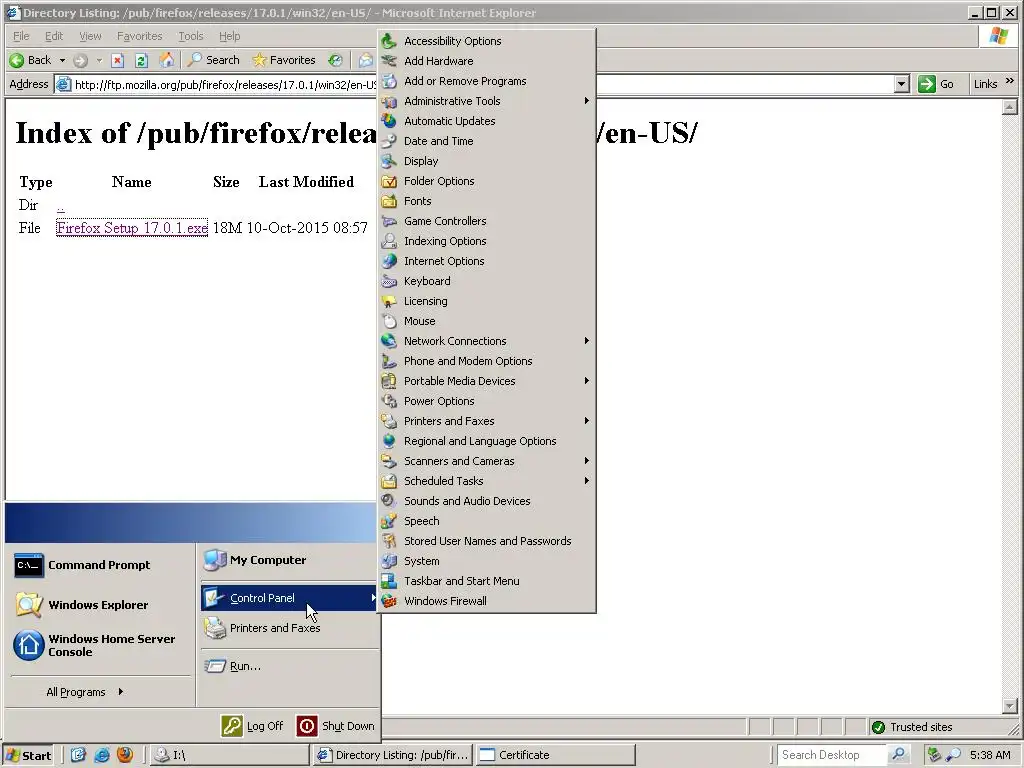The image size is (1024, 768).
Task: Click the Log Off button
Action: (253, 726)
